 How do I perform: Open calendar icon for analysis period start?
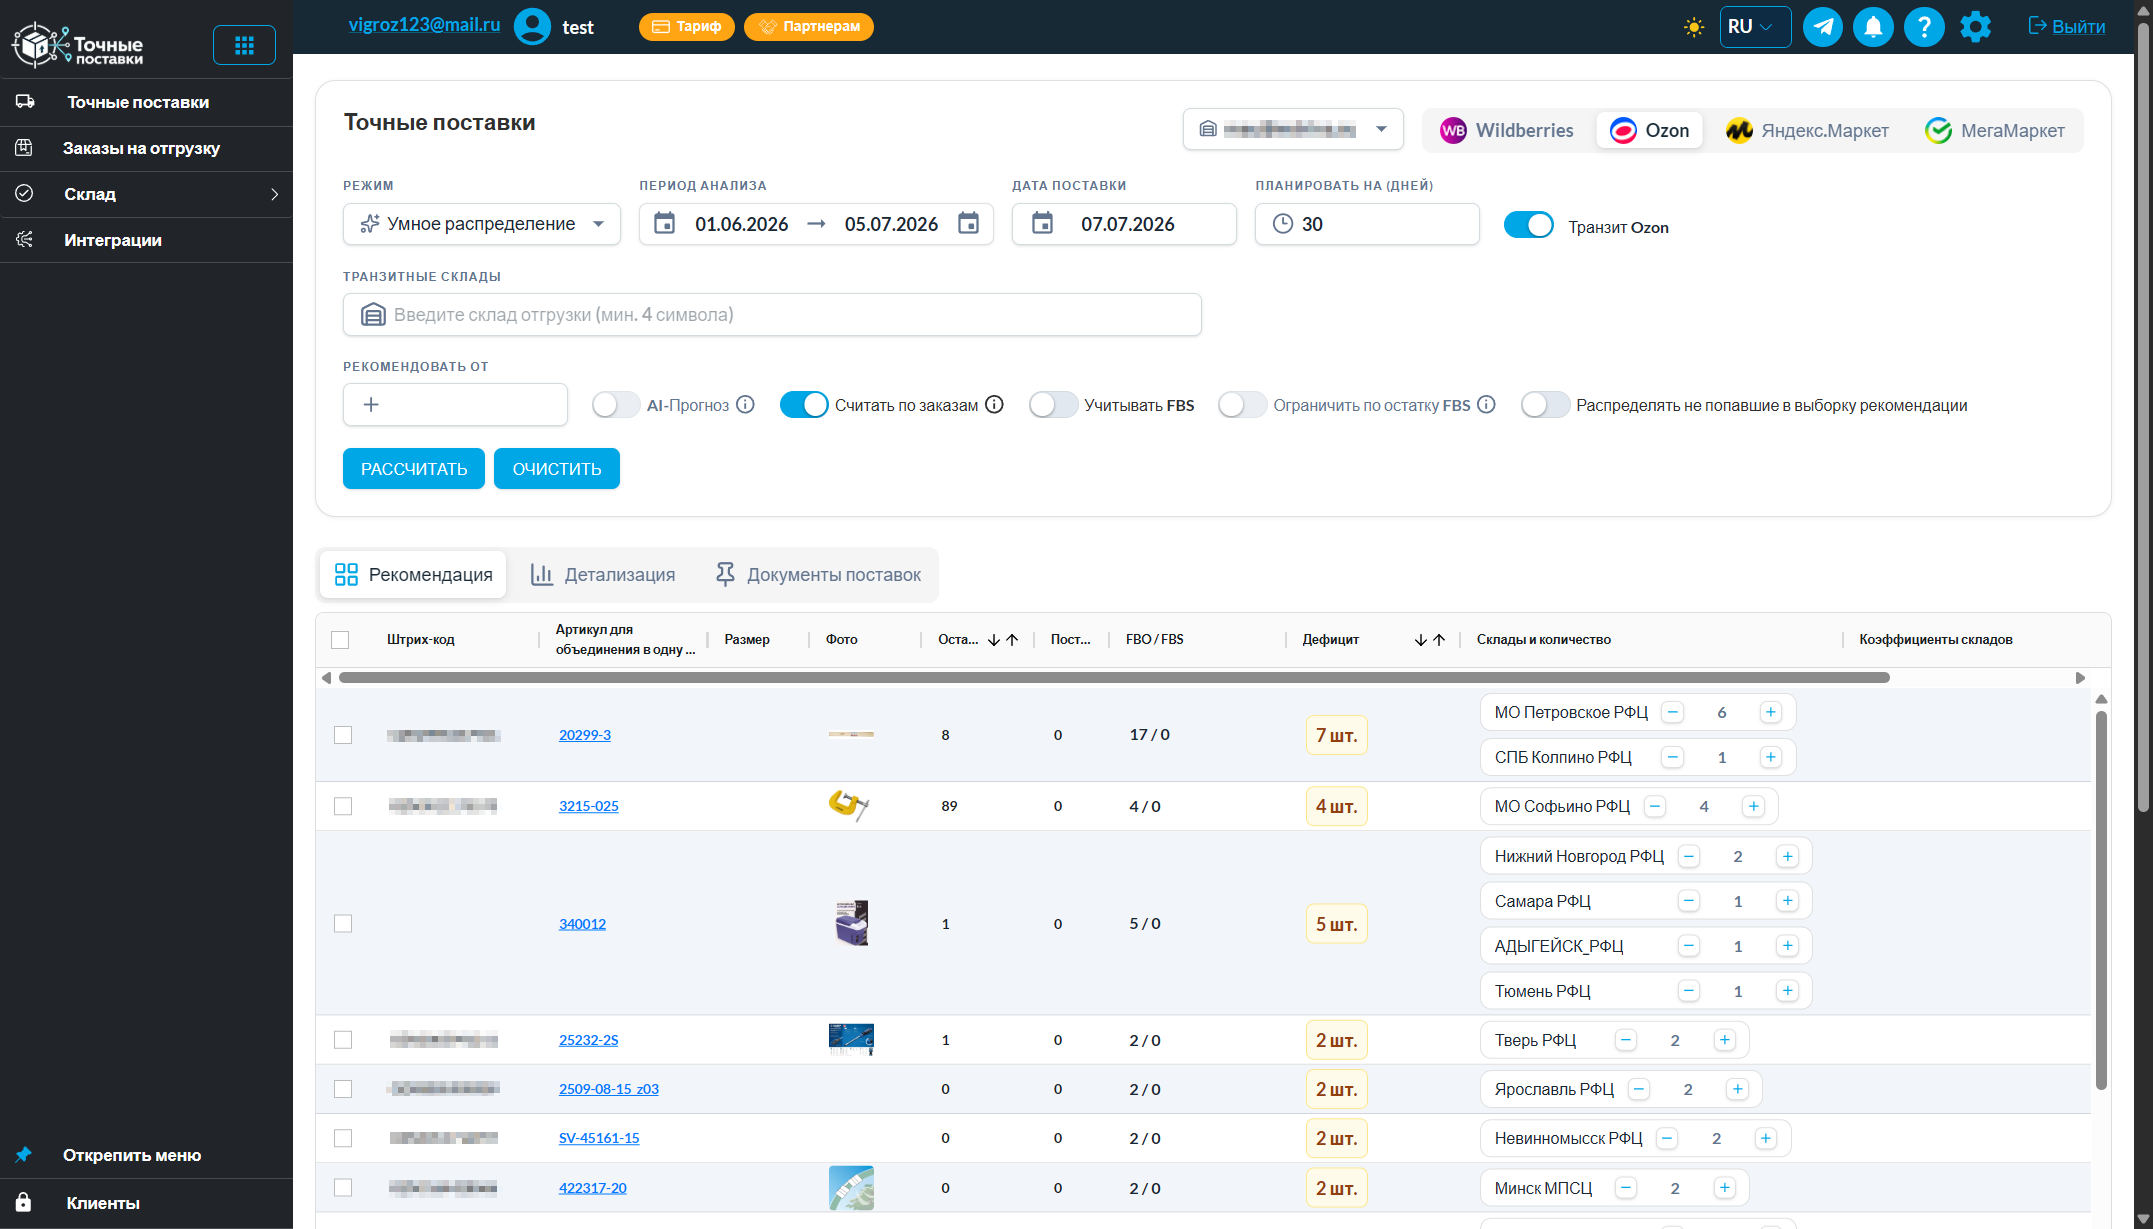click(x=664, y=224)
